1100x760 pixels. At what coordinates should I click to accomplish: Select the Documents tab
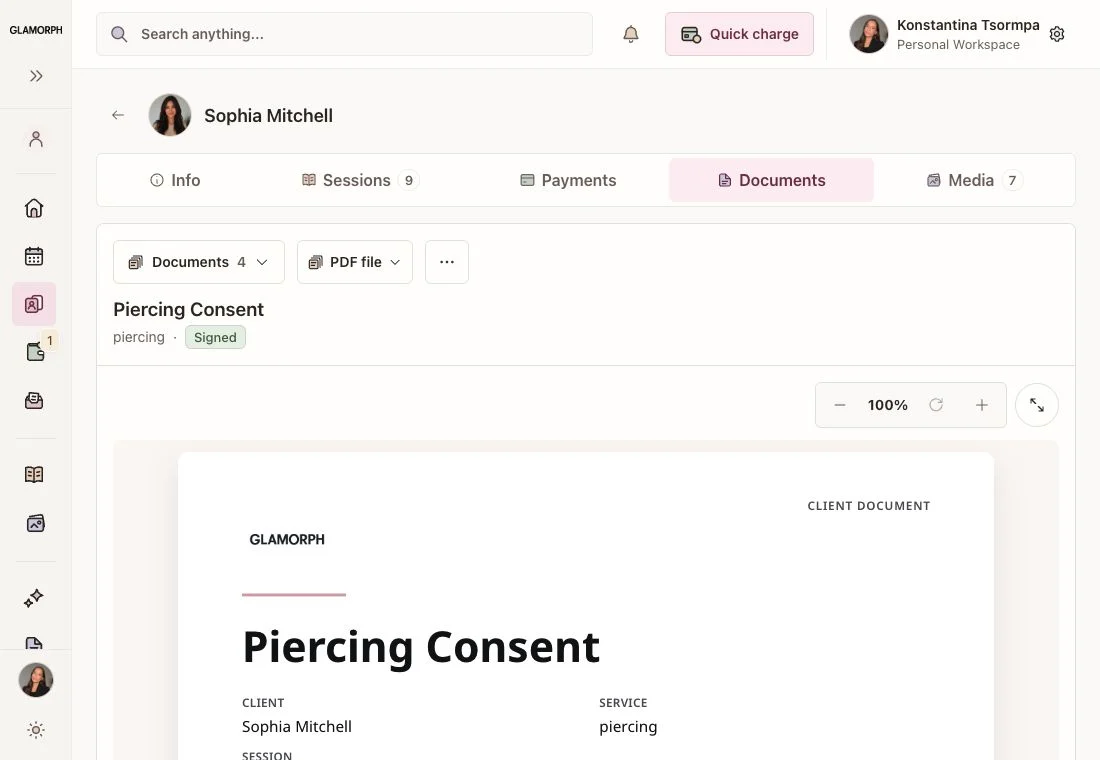tap(772, 180)
